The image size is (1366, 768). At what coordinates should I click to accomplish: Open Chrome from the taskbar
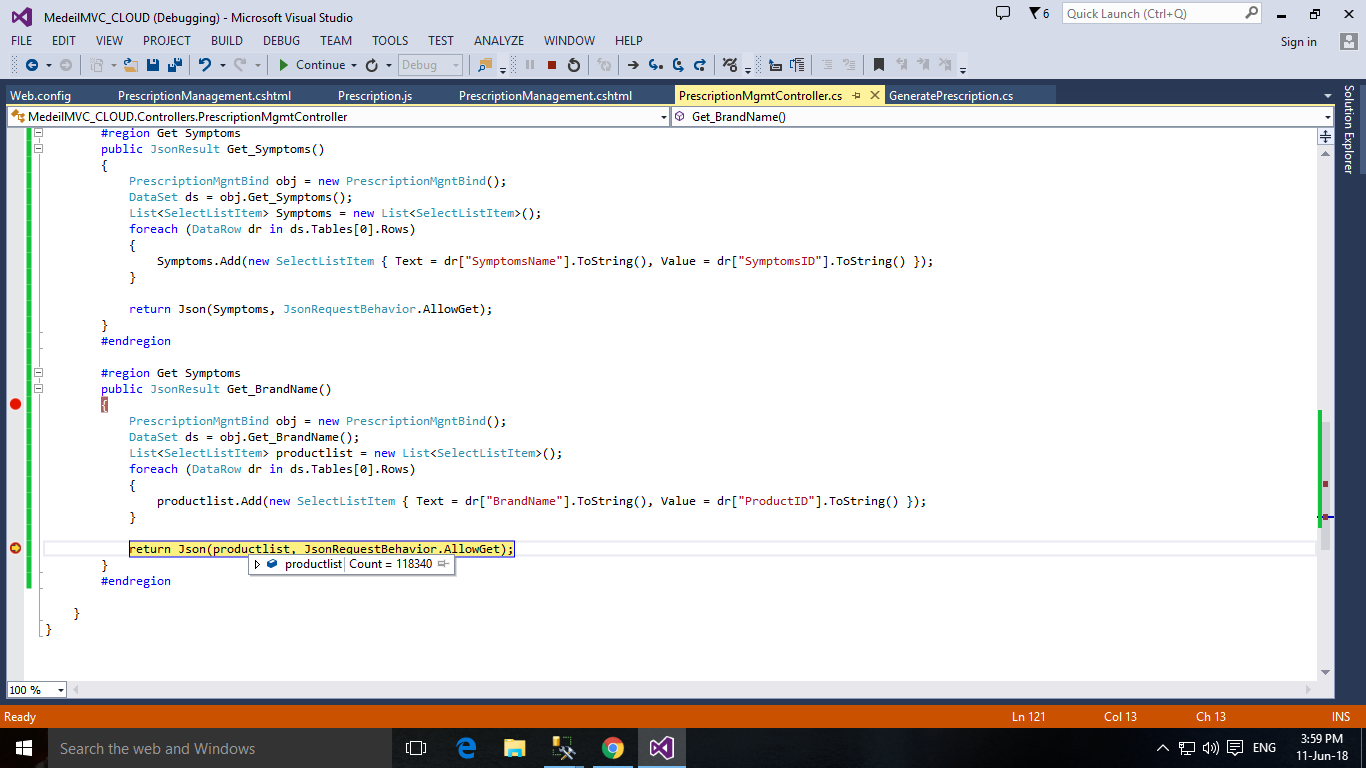click(x=613, y=748)
